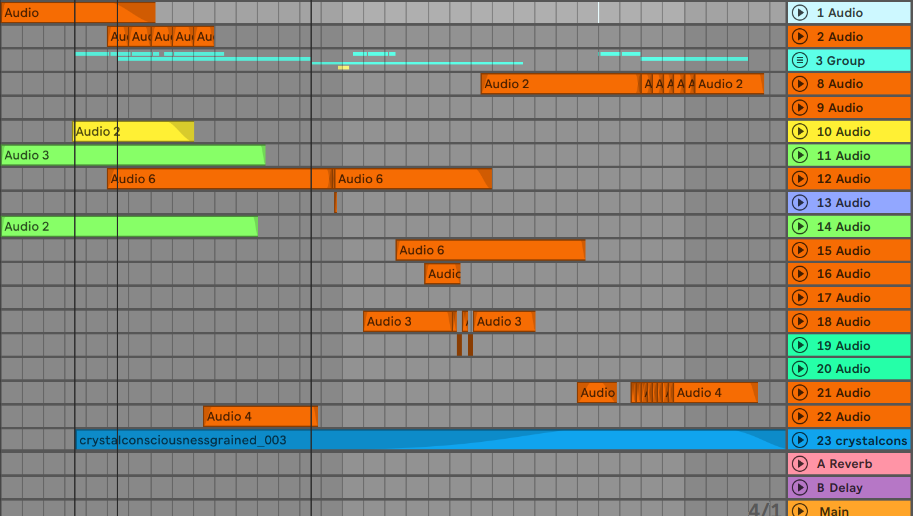Select the B Delay return track name

[x=840, y=487]
